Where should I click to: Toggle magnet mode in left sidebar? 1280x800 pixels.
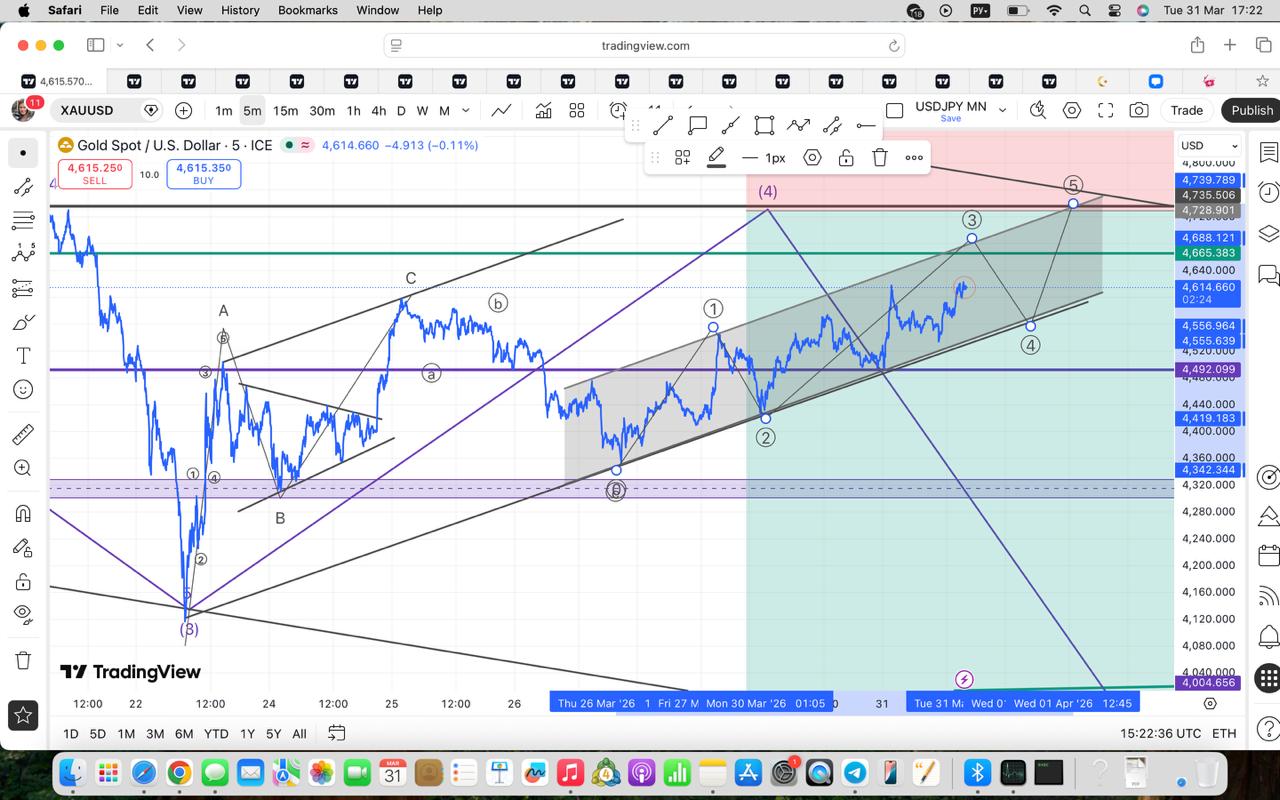click(x=23, y=514)
